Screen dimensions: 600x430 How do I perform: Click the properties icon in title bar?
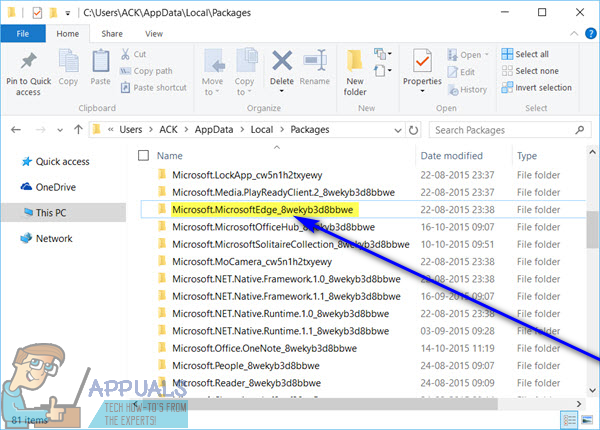click(37, 13)
